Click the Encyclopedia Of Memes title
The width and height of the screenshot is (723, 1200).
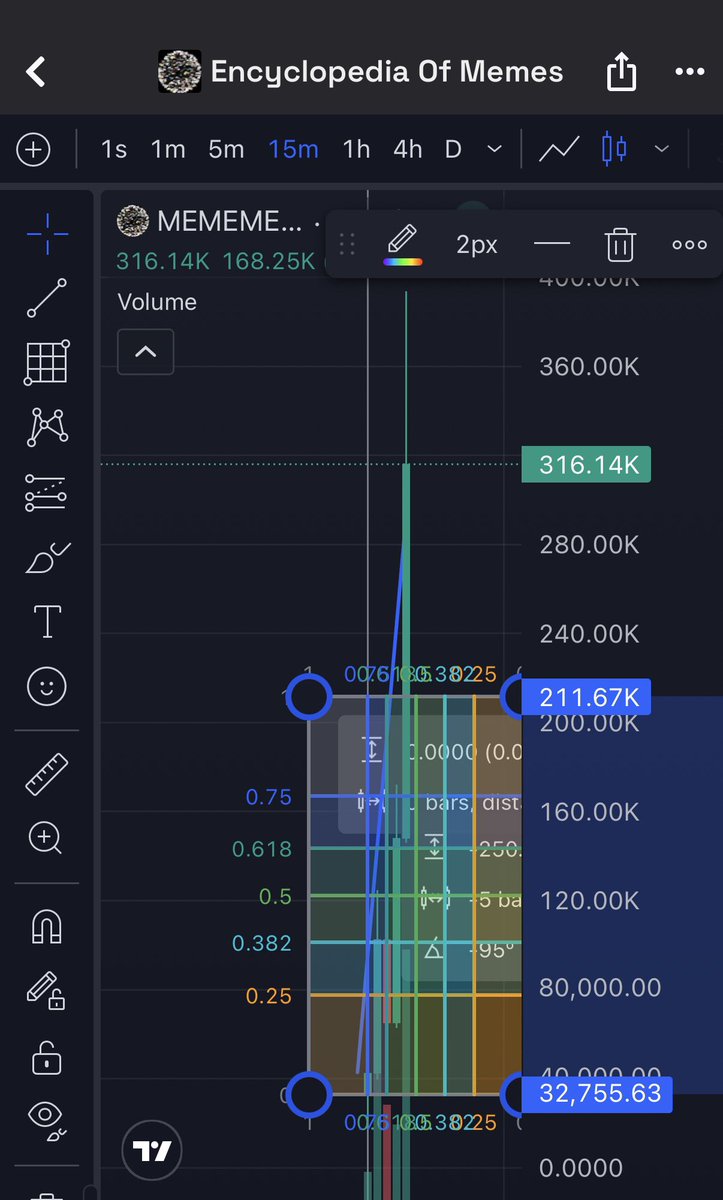(x=387, y=72)
